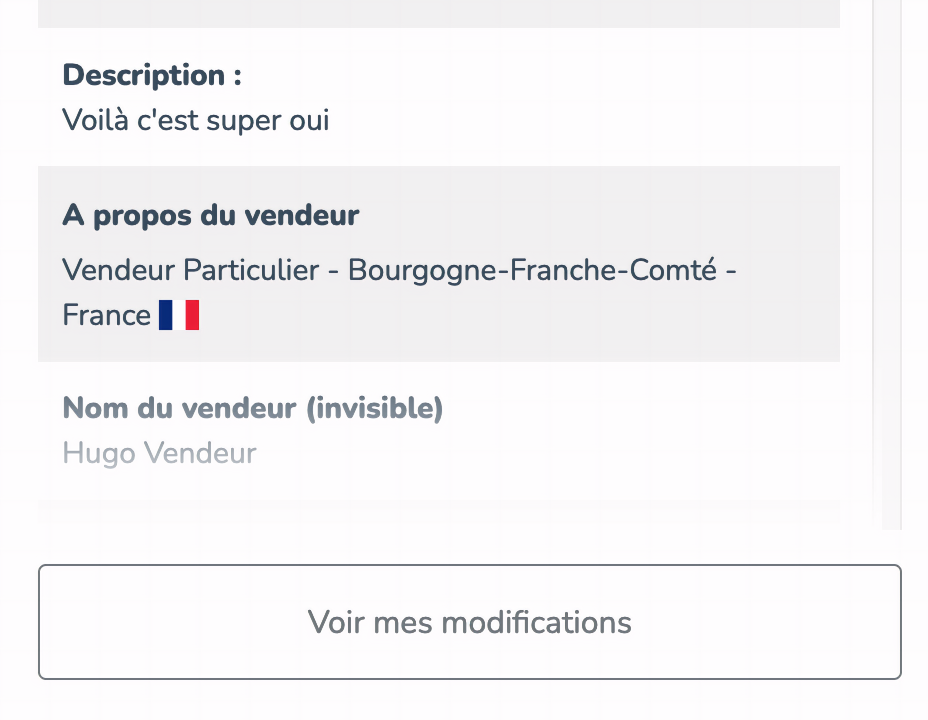The width and height of the screenshot is (928, 720).
Task: Click the word (invisible) in the label
Action: [x=375, y=408]
